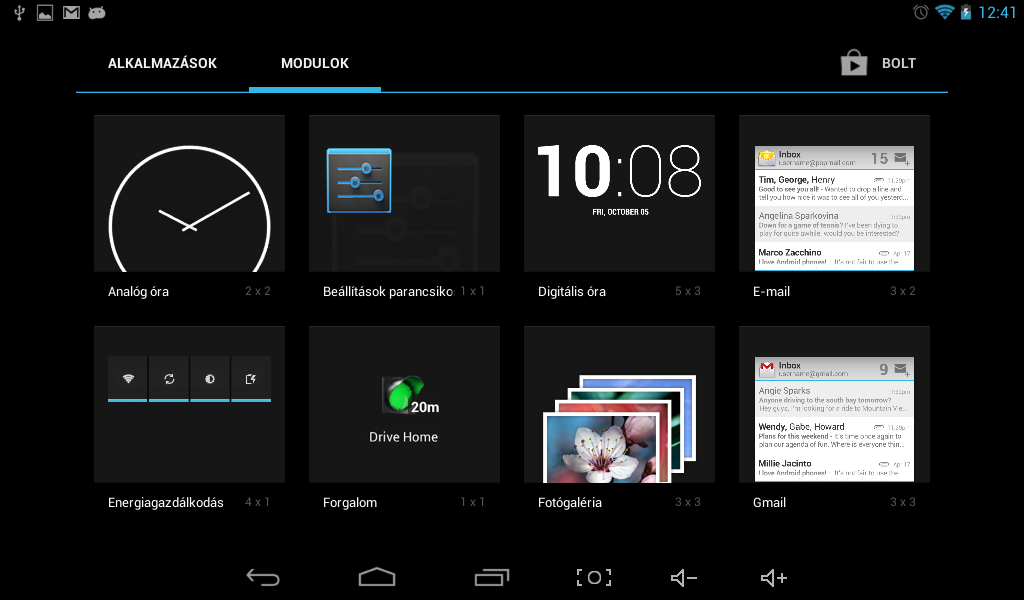This screenshot has height=600, width=1024.
Task: Open the recent apps overview
Action: 491,577
